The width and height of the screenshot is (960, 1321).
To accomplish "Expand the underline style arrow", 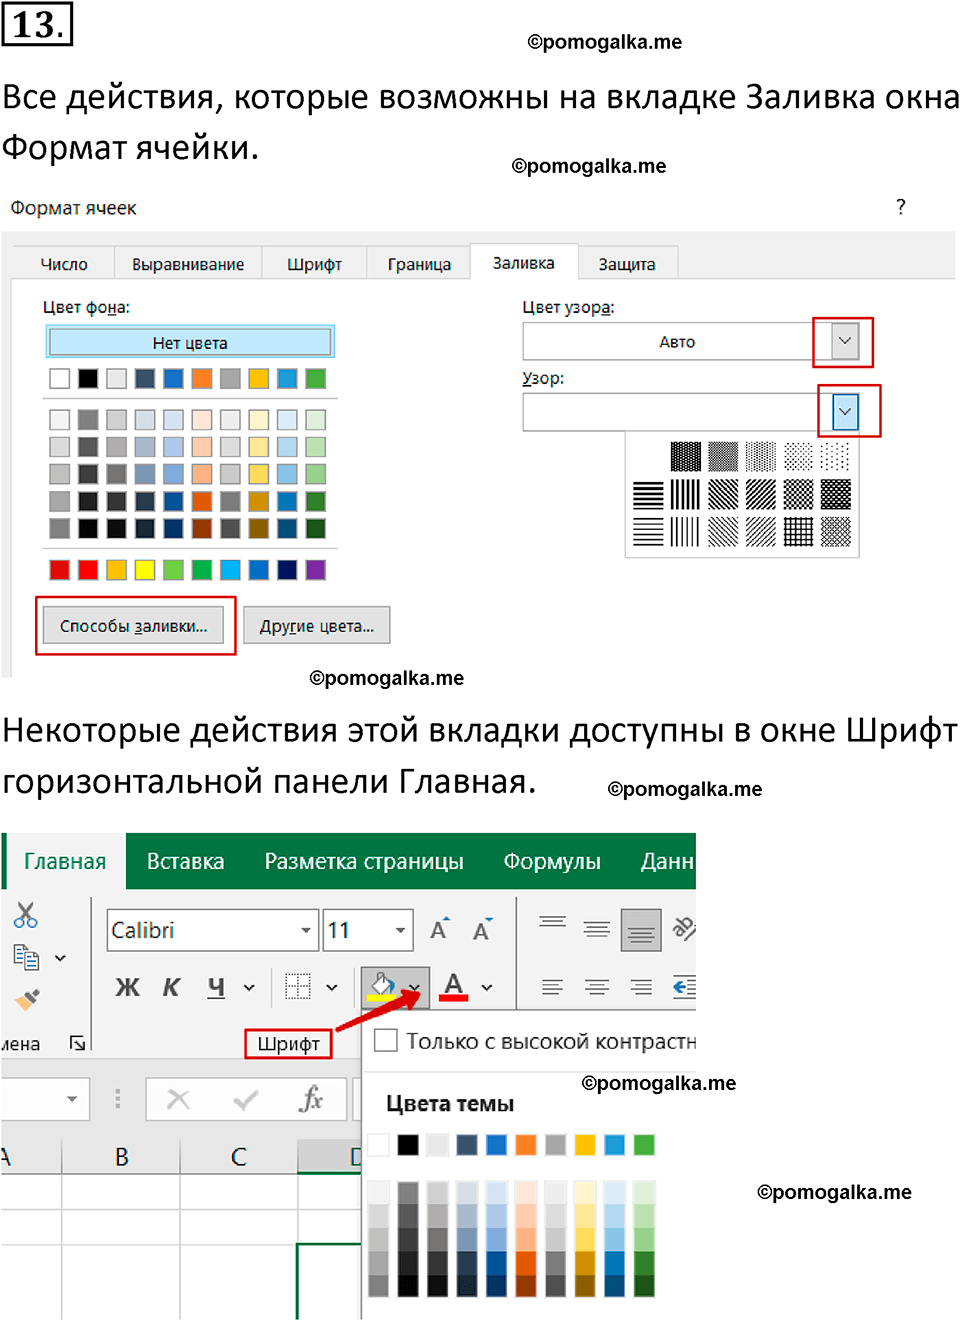I will pyautogui.click(x=249, y=988).
